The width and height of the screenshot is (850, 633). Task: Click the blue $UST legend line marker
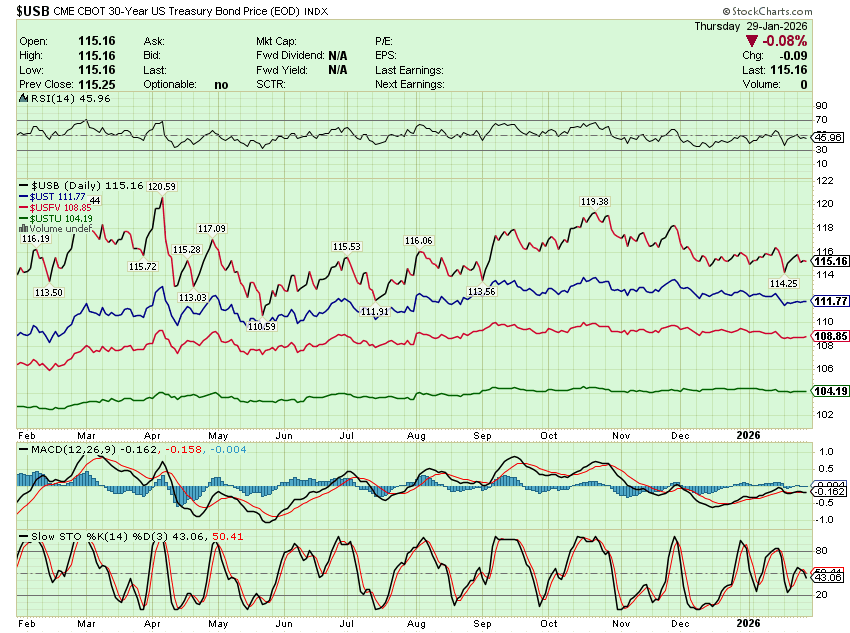24,197
